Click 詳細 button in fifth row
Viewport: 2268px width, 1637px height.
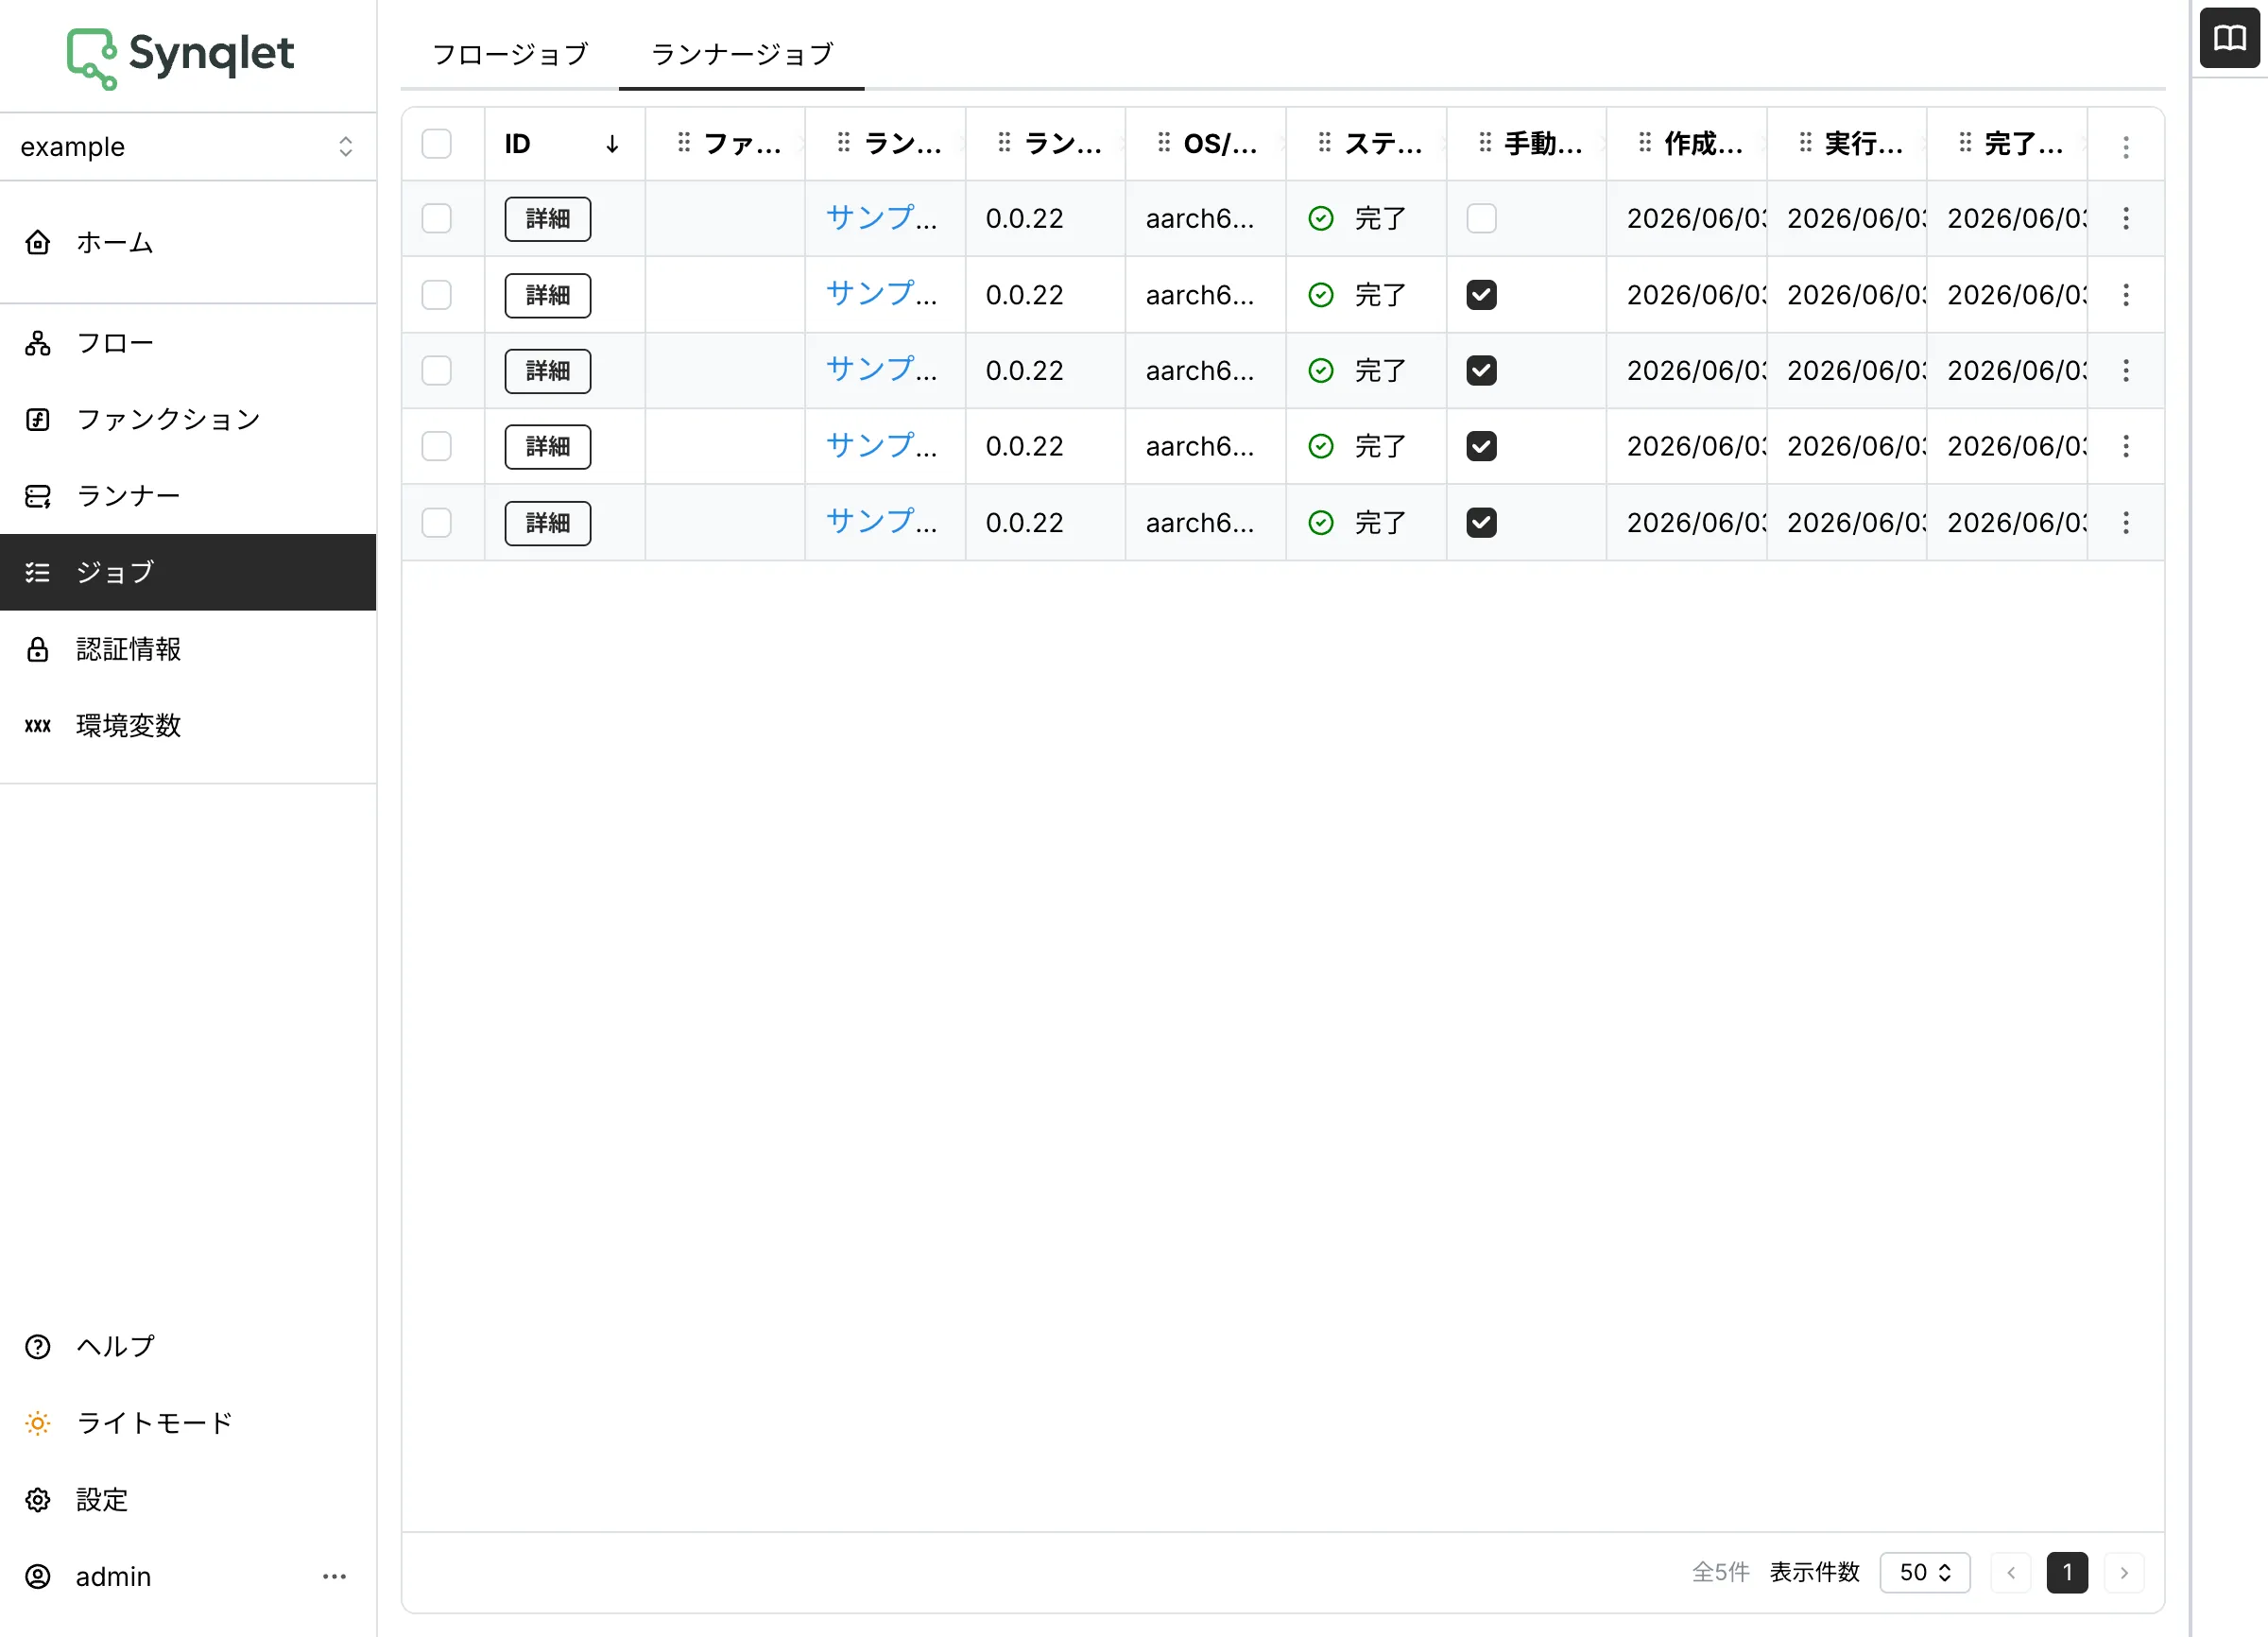547,523
